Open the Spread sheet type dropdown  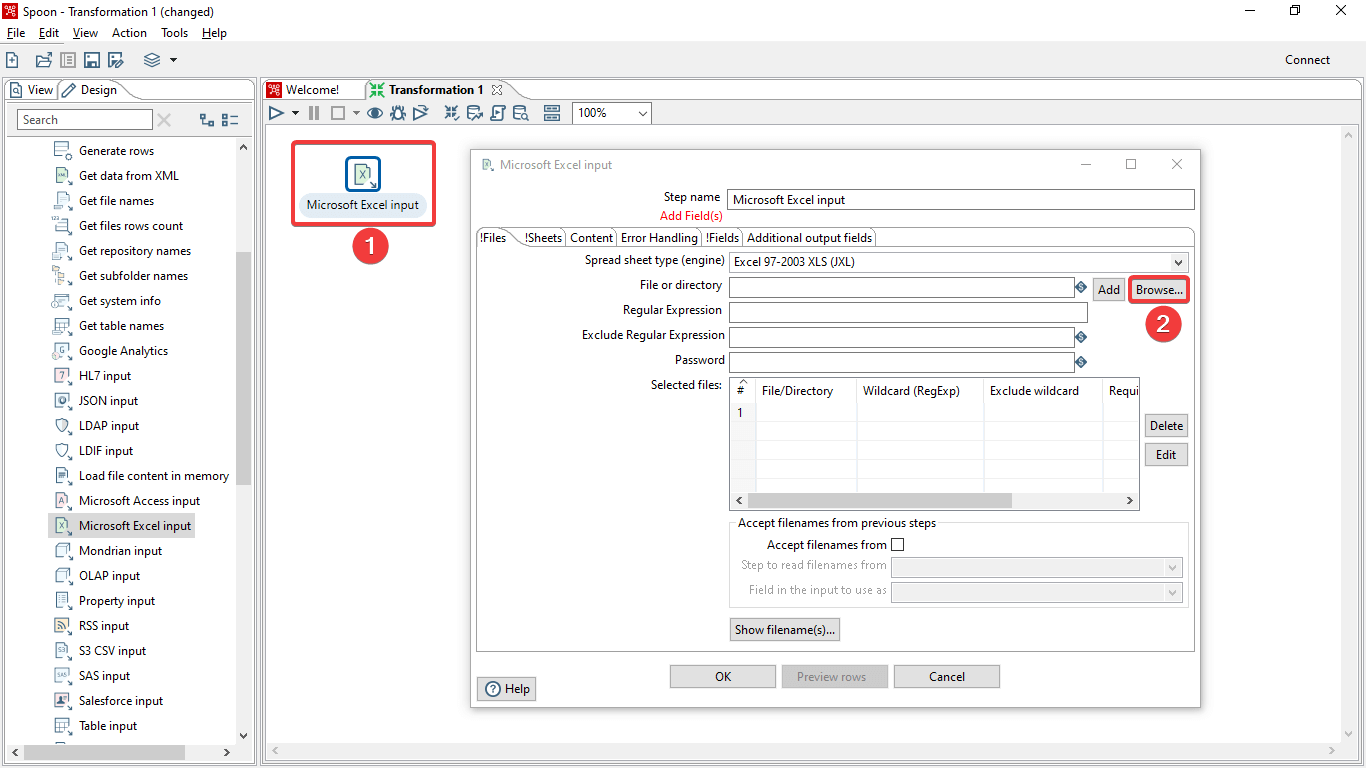(960, 263)
